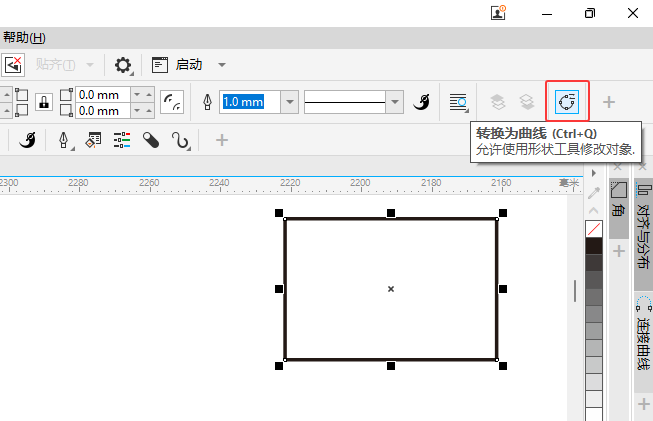The height and width of the screenshot is (421, 653).
Task: Open the outline width dropdown
Action: click(x=290, y=102)
